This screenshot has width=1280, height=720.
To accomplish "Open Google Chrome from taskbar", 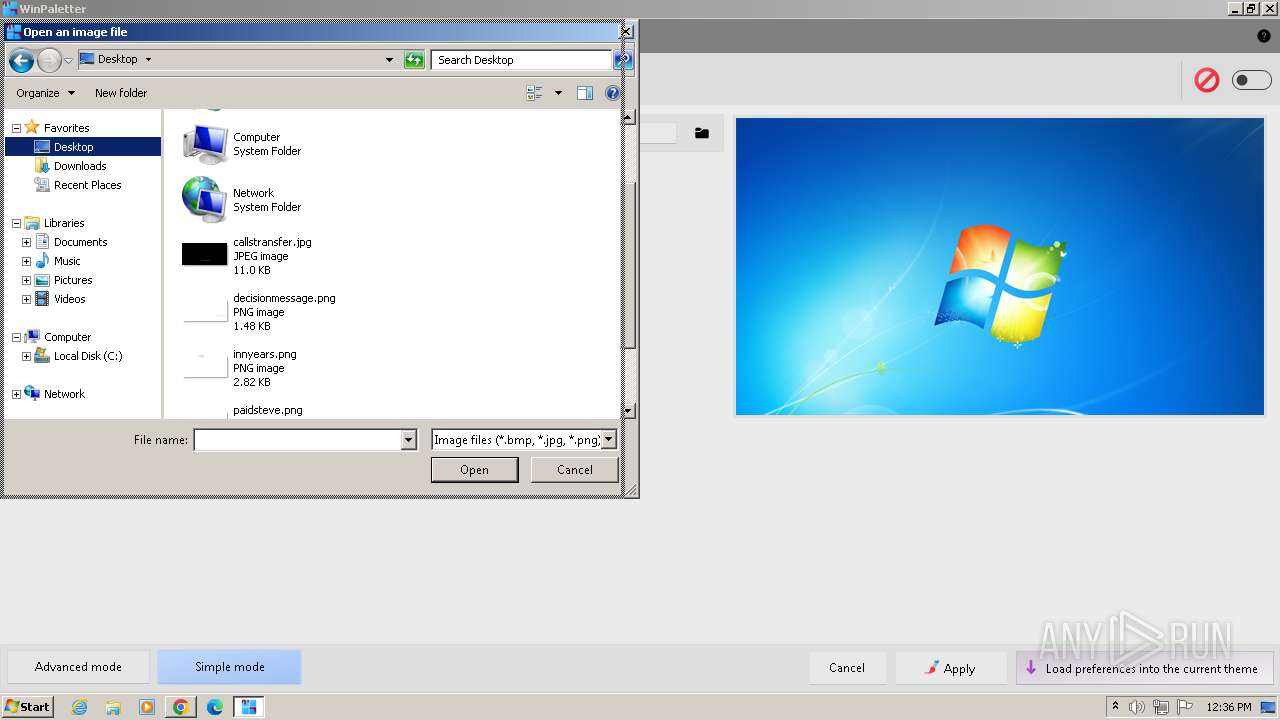I will [x=181, y=707].
